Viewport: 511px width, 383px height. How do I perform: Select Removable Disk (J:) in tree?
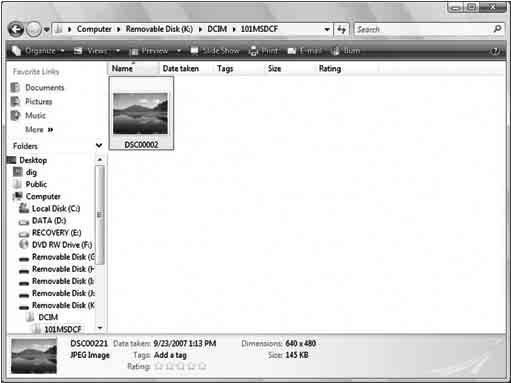[63, 293]
